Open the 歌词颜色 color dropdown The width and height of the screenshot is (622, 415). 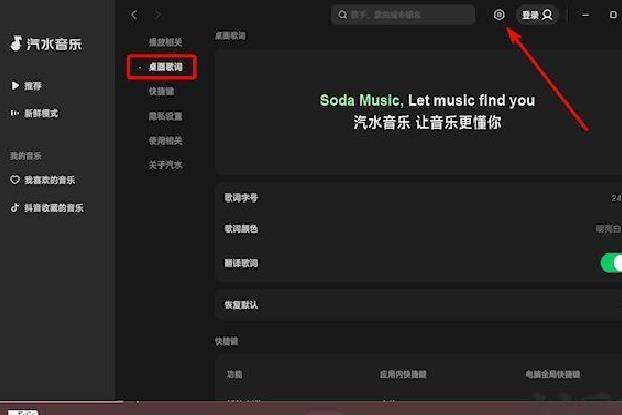608,229
